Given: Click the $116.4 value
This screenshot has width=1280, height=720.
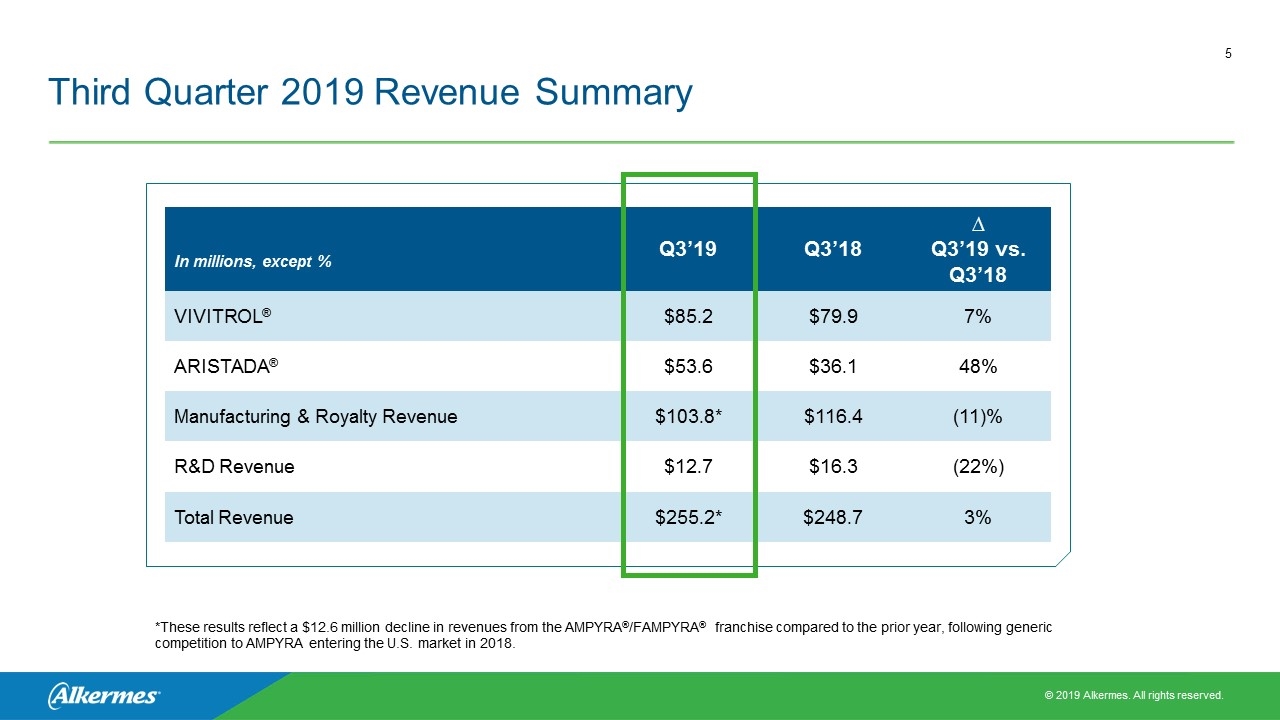Looking at the screenshot, I should click(833, 417).
